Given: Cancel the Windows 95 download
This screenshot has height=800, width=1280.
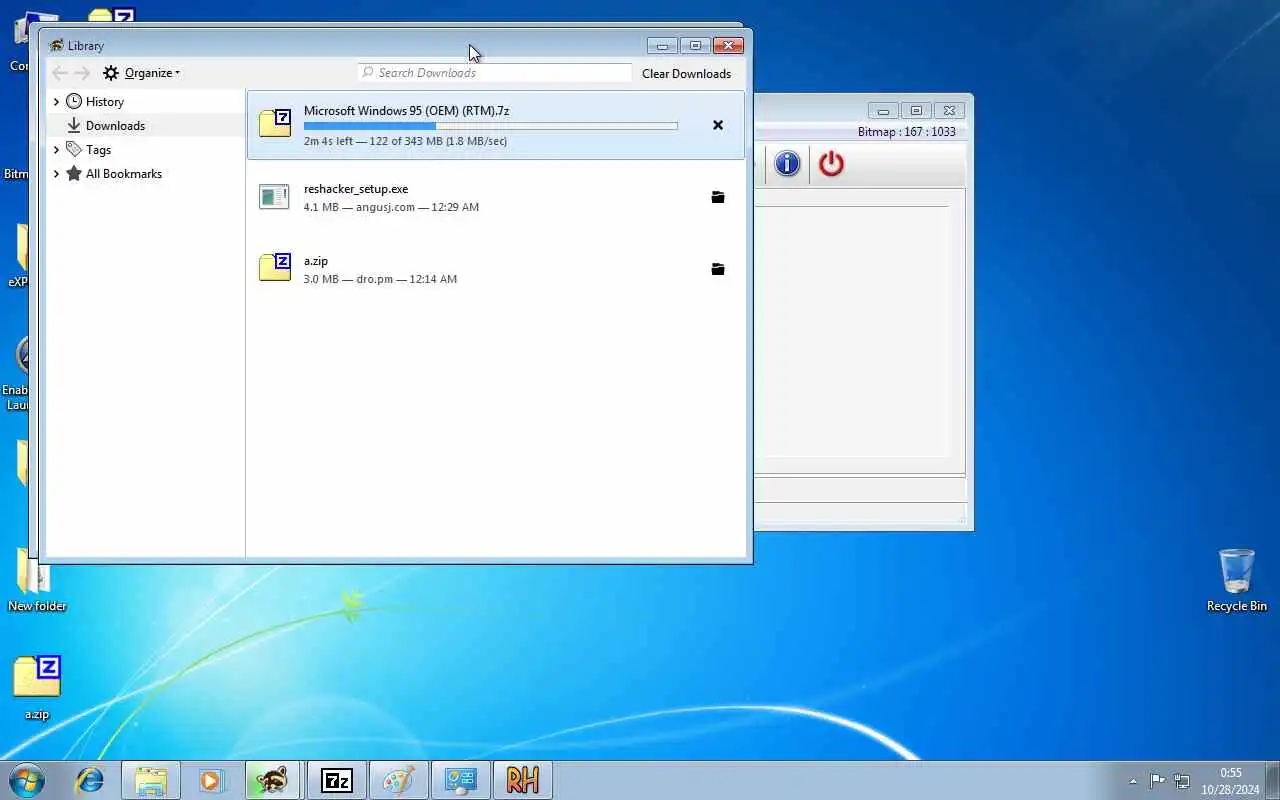Looking at the screenshot, I should click(x=717, y=125).
